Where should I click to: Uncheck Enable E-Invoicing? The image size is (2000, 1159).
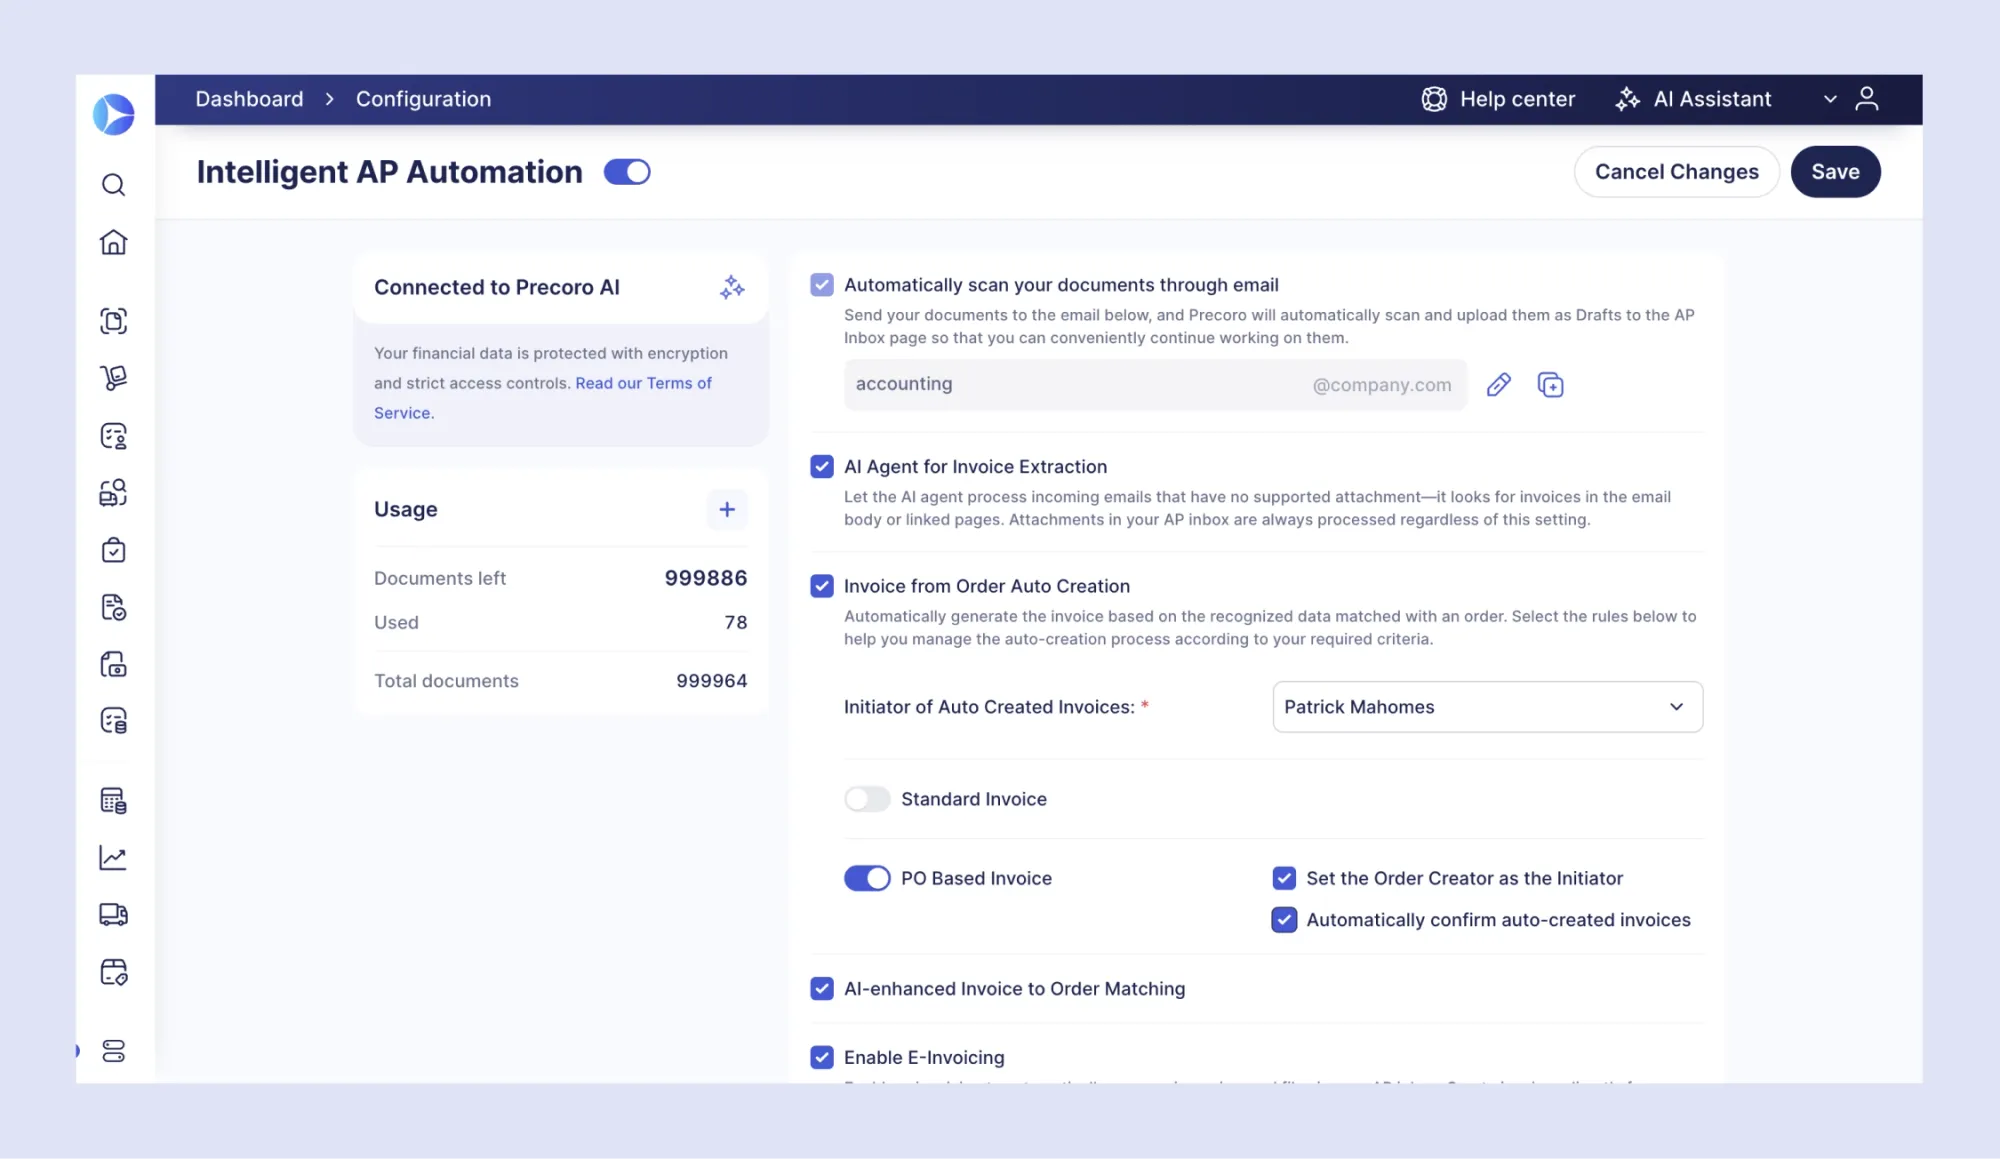click(x=822, y=1058)
